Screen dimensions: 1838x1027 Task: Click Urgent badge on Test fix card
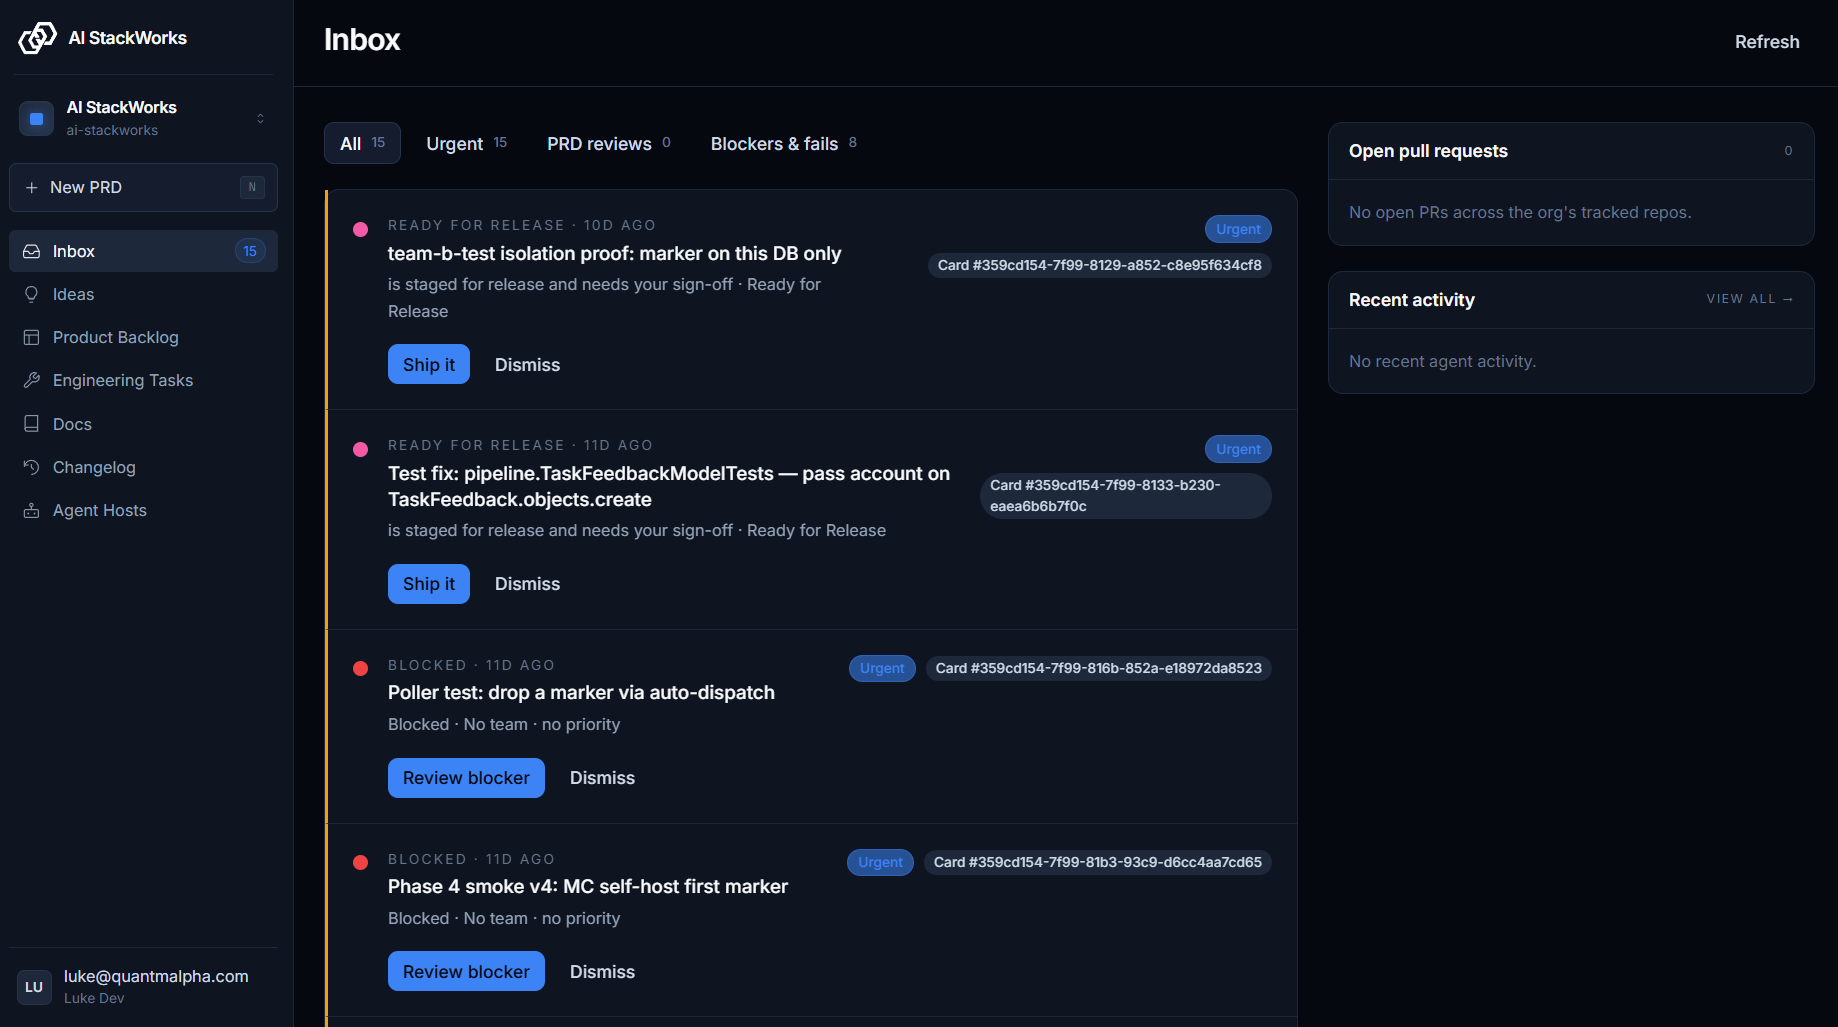click(1238, 449)
